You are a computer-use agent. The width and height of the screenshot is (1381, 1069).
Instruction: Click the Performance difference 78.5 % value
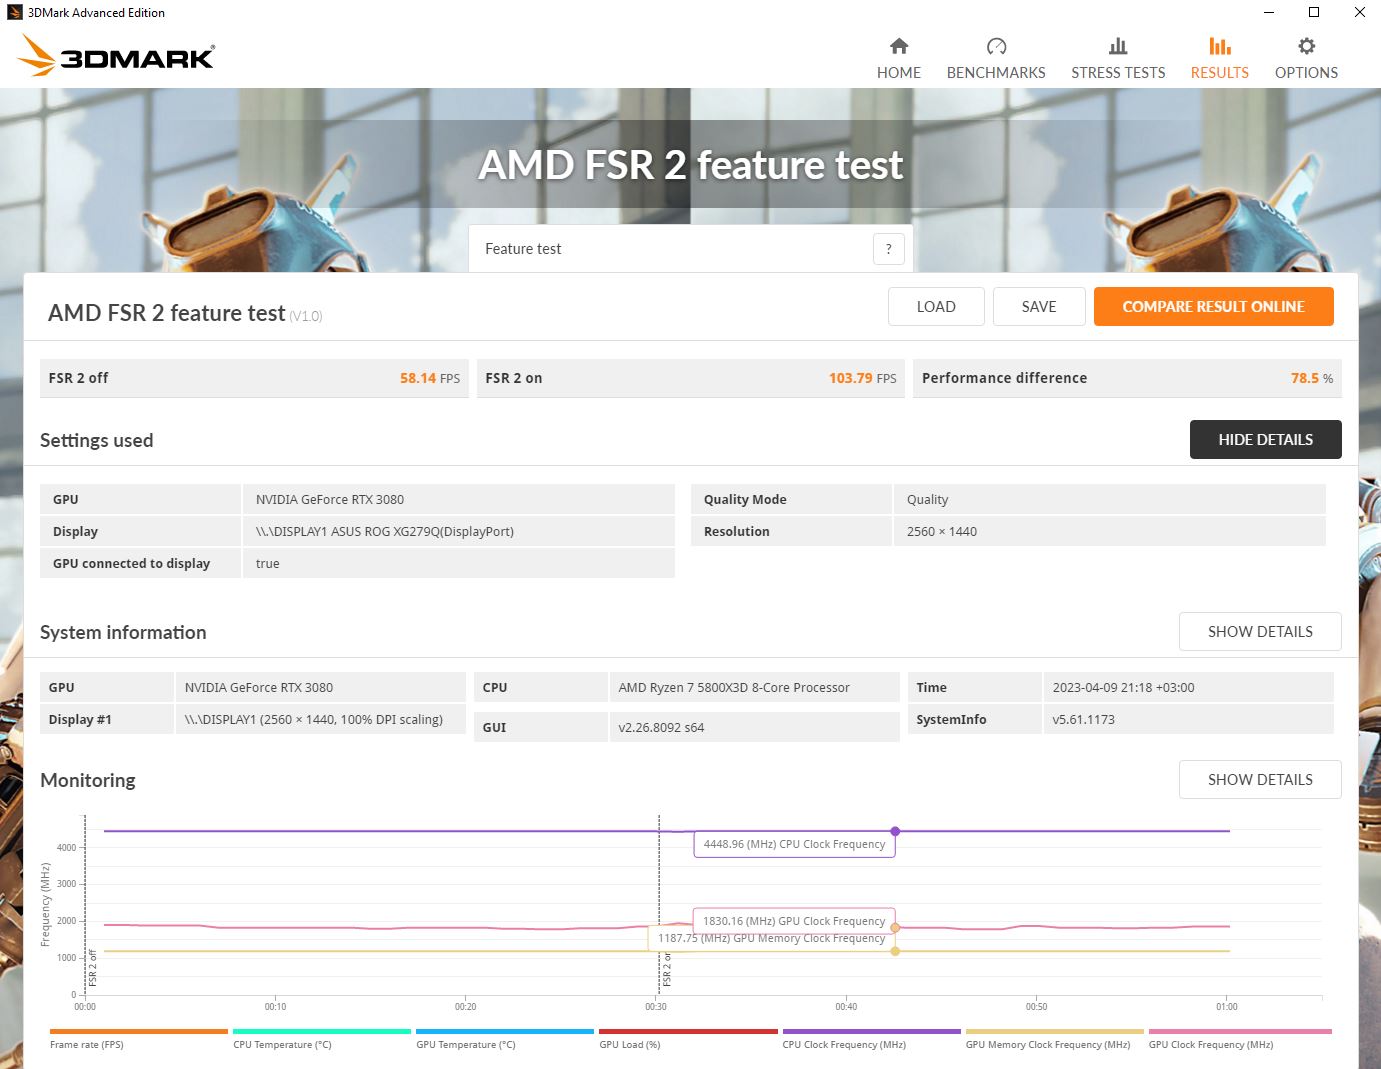pyautogui.click(x=1312, y=378)
